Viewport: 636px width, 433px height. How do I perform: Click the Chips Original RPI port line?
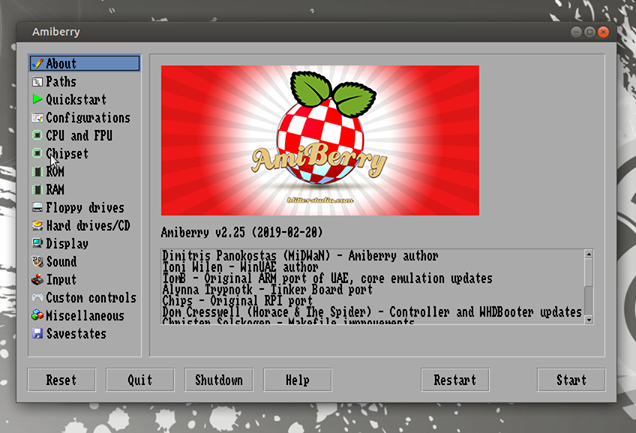point(237,301)
